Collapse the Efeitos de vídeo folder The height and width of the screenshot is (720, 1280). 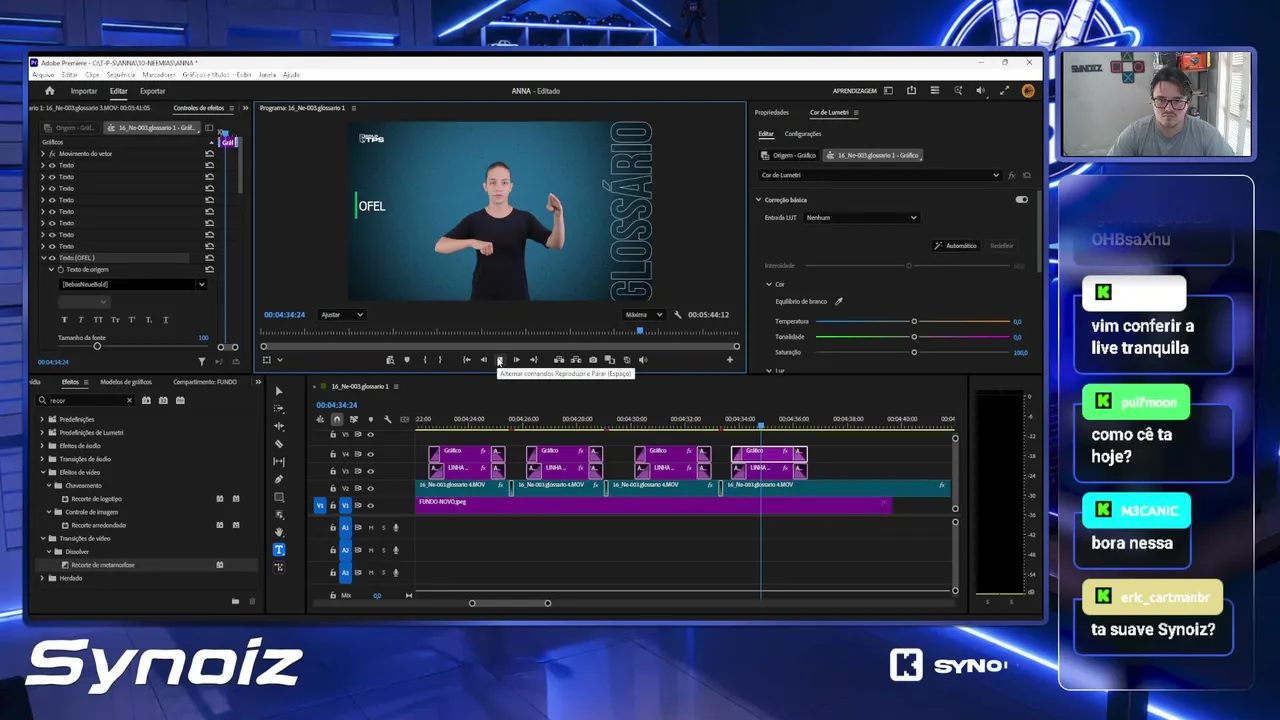(x=42, y=472)
